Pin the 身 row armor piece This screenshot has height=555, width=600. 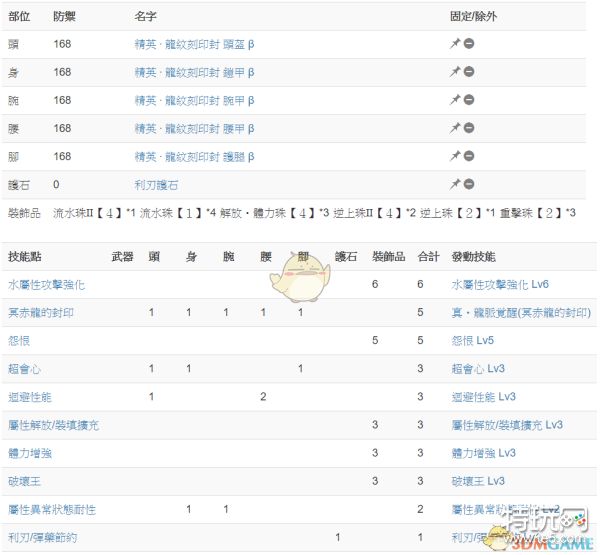tap(455, 72)
